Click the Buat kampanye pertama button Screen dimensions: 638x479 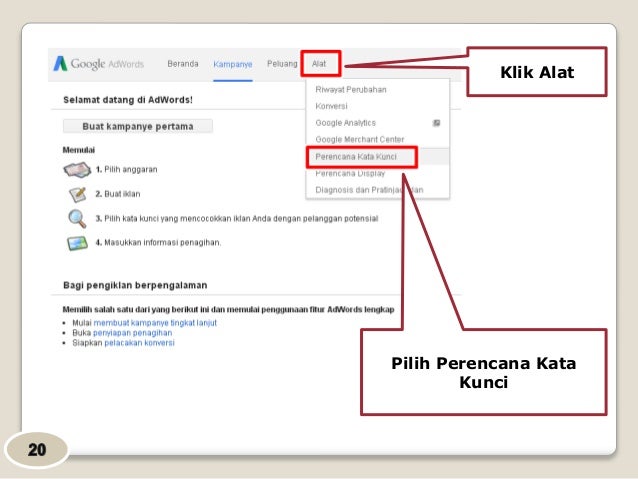(x=138, y=126)
